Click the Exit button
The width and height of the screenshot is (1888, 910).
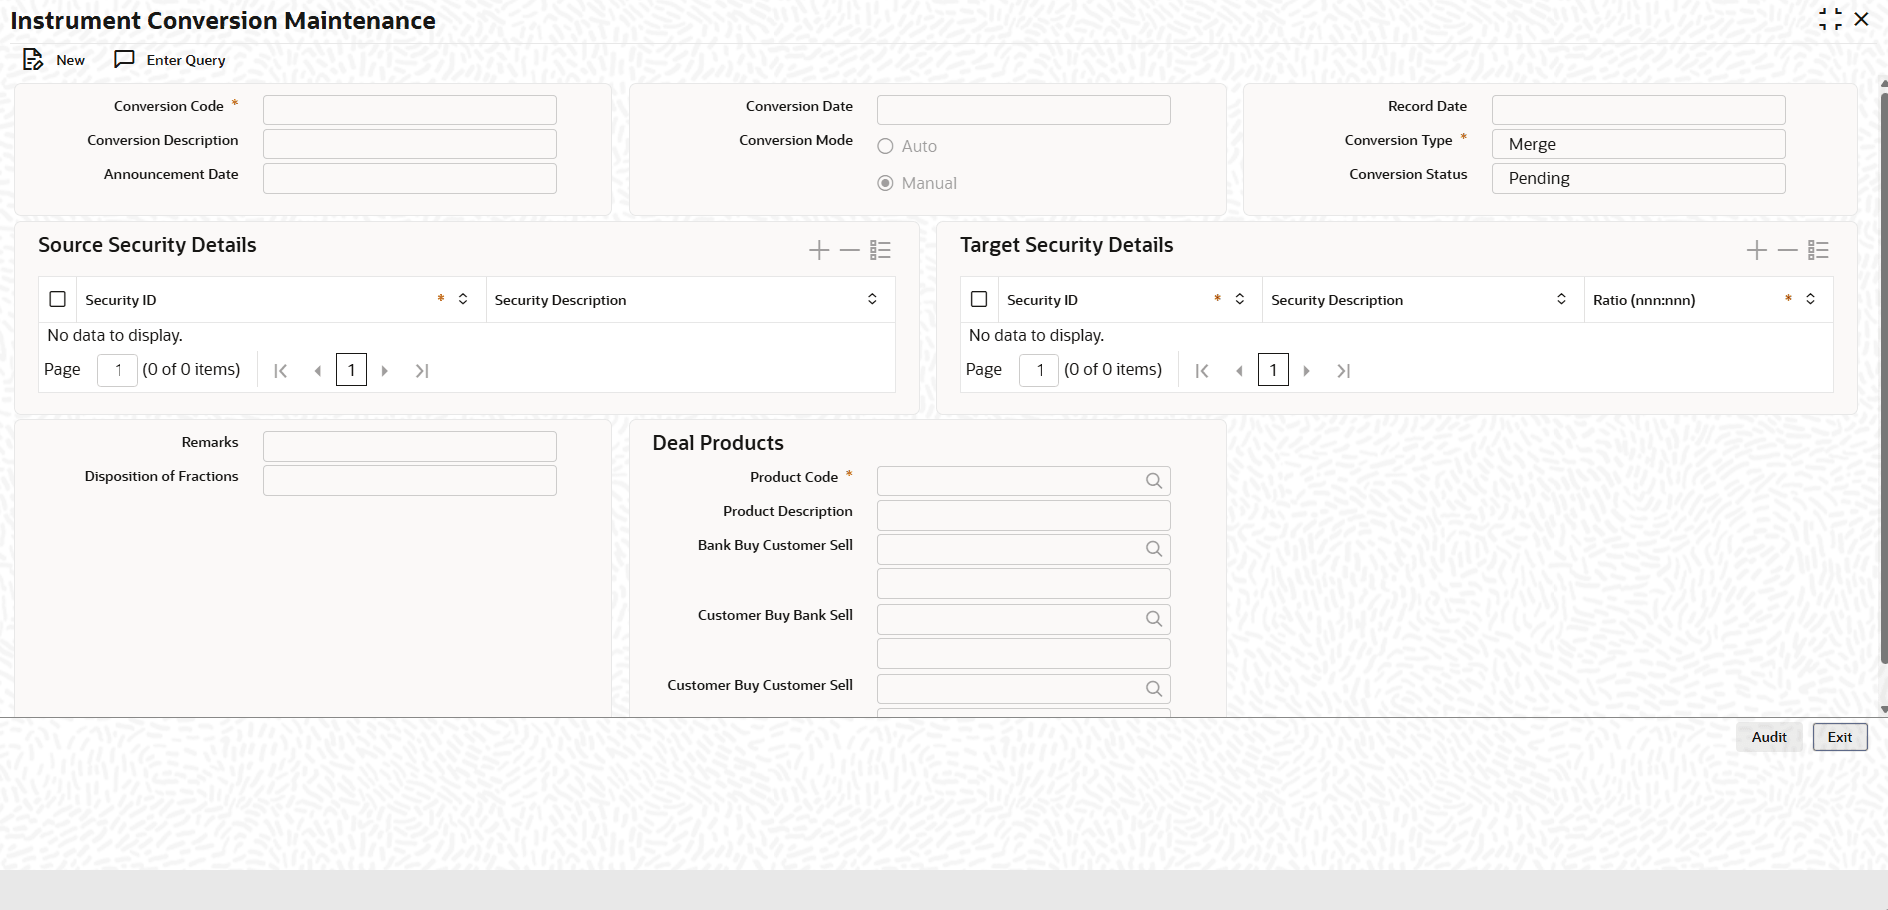[1840, 737]
